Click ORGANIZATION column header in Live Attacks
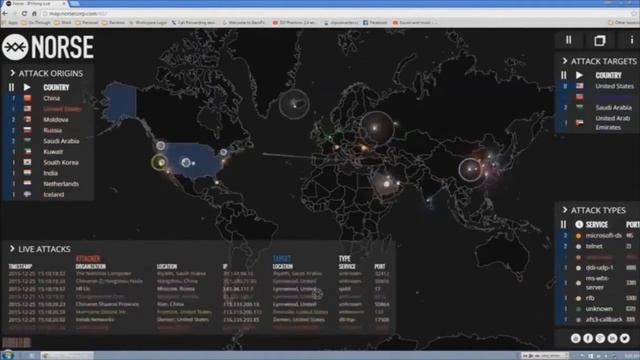Screen dimensions: 640x360 point(91,266)
